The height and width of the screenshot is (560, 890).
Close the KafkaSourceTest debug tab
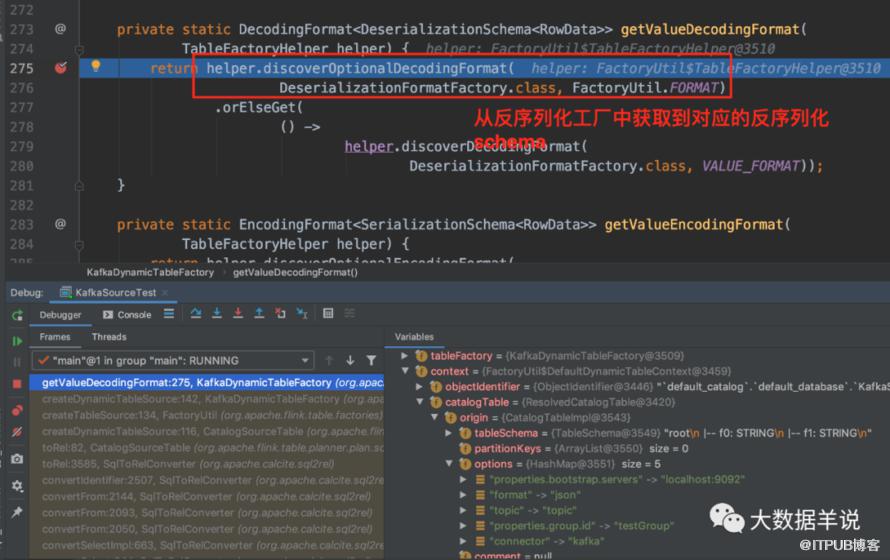[x=165, y=293]
